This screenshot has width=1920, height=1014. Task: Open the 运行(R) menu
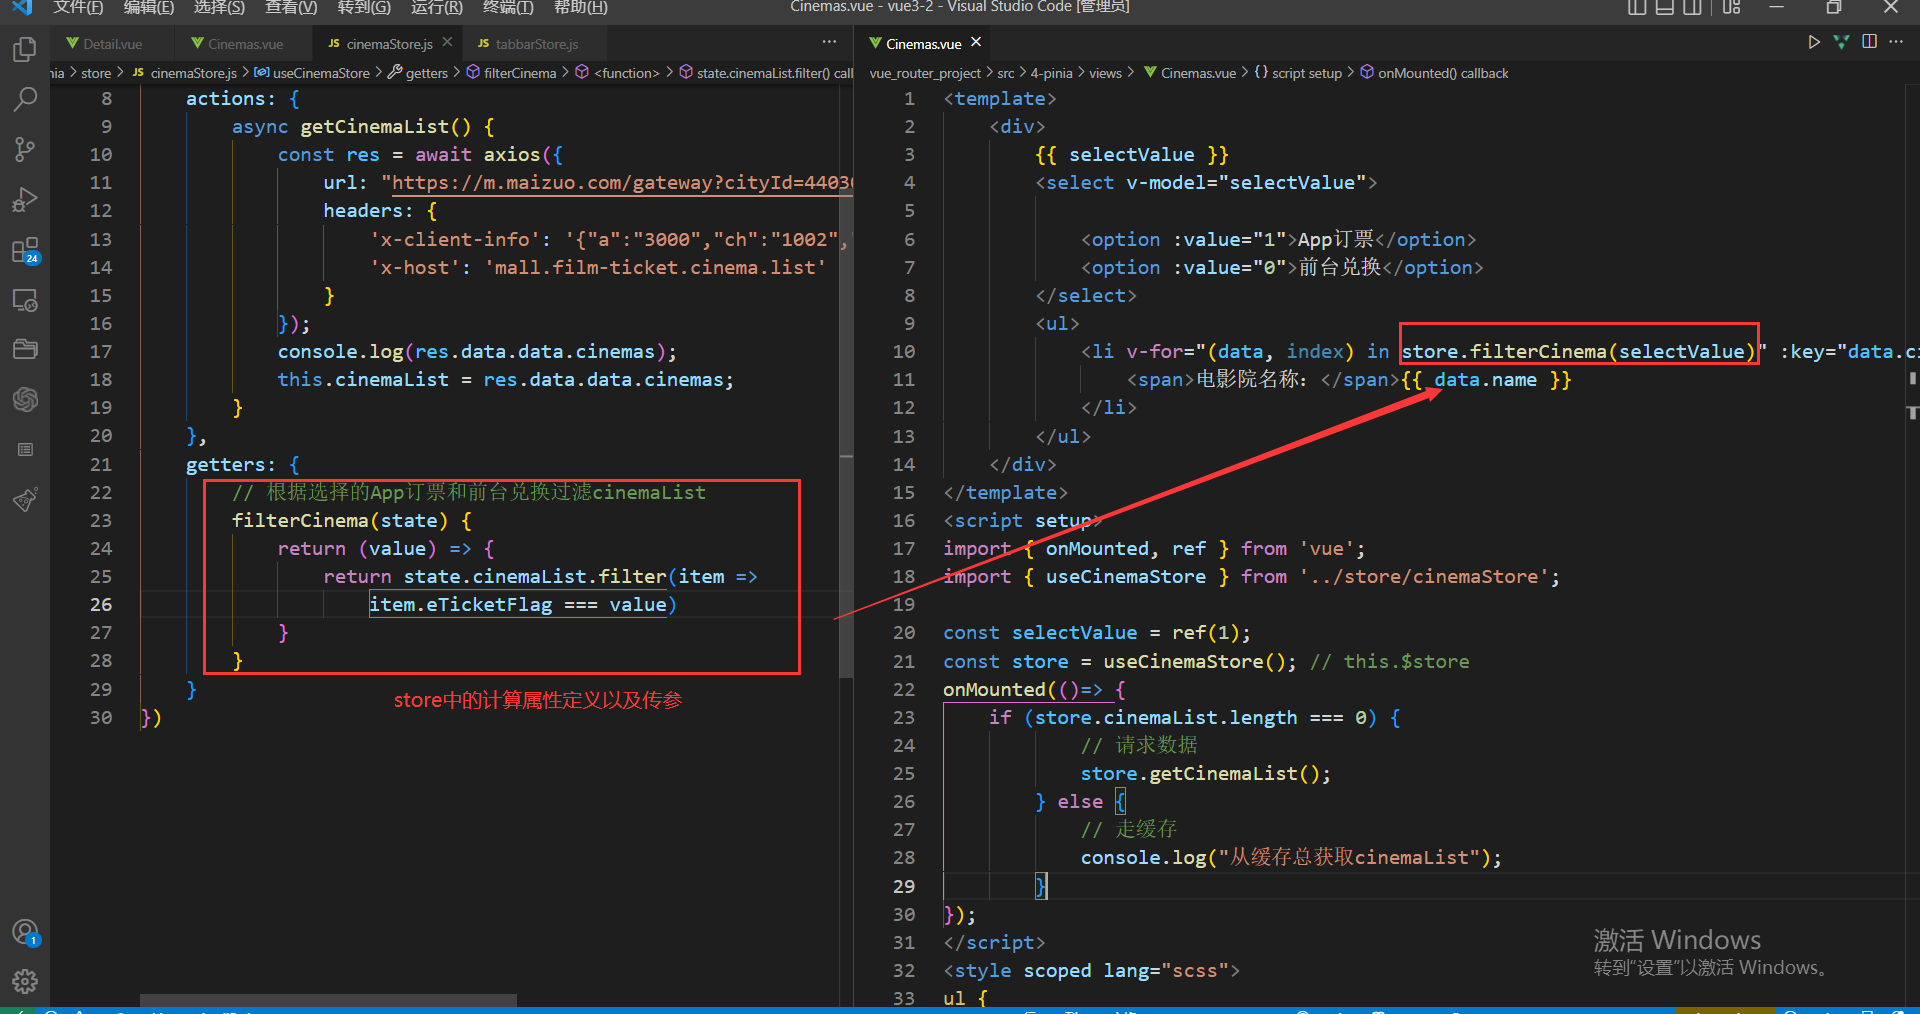[x=437, y=7]
